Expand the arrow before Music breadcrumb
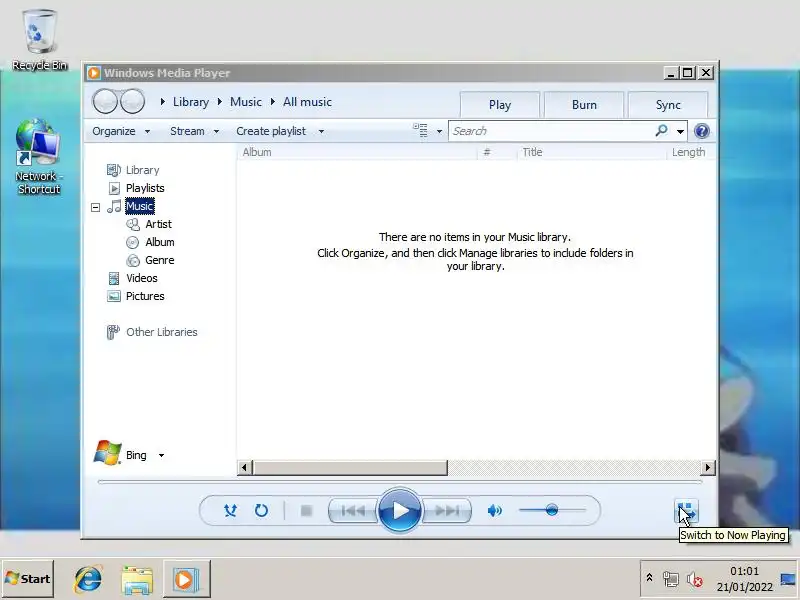This screenshot has height=600, width=800. pyautogui.click(x=220, y=102)
